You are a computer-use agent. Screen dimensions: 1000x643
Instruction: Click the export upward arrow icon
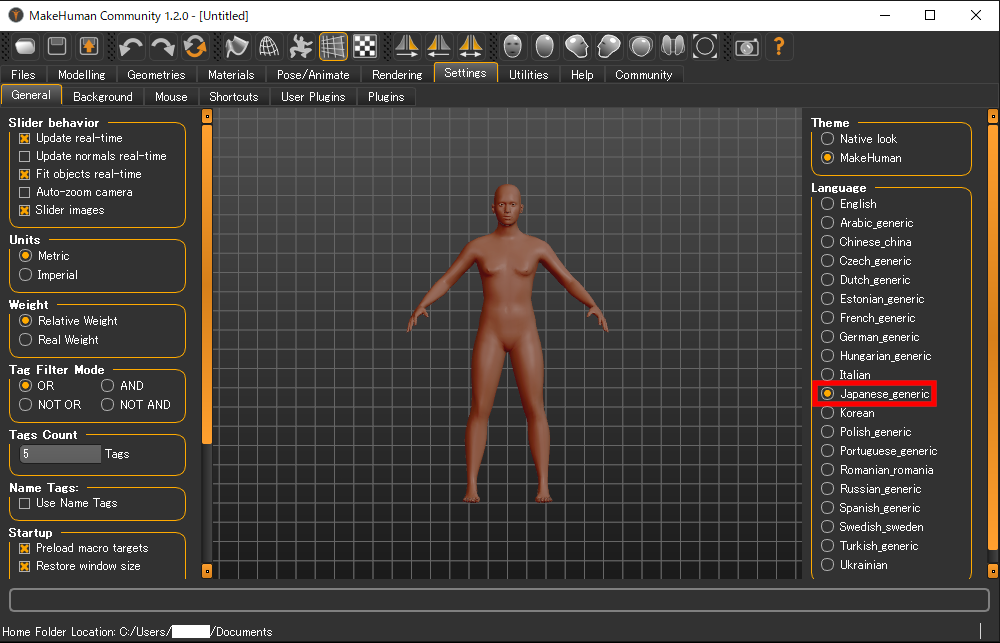89,46
